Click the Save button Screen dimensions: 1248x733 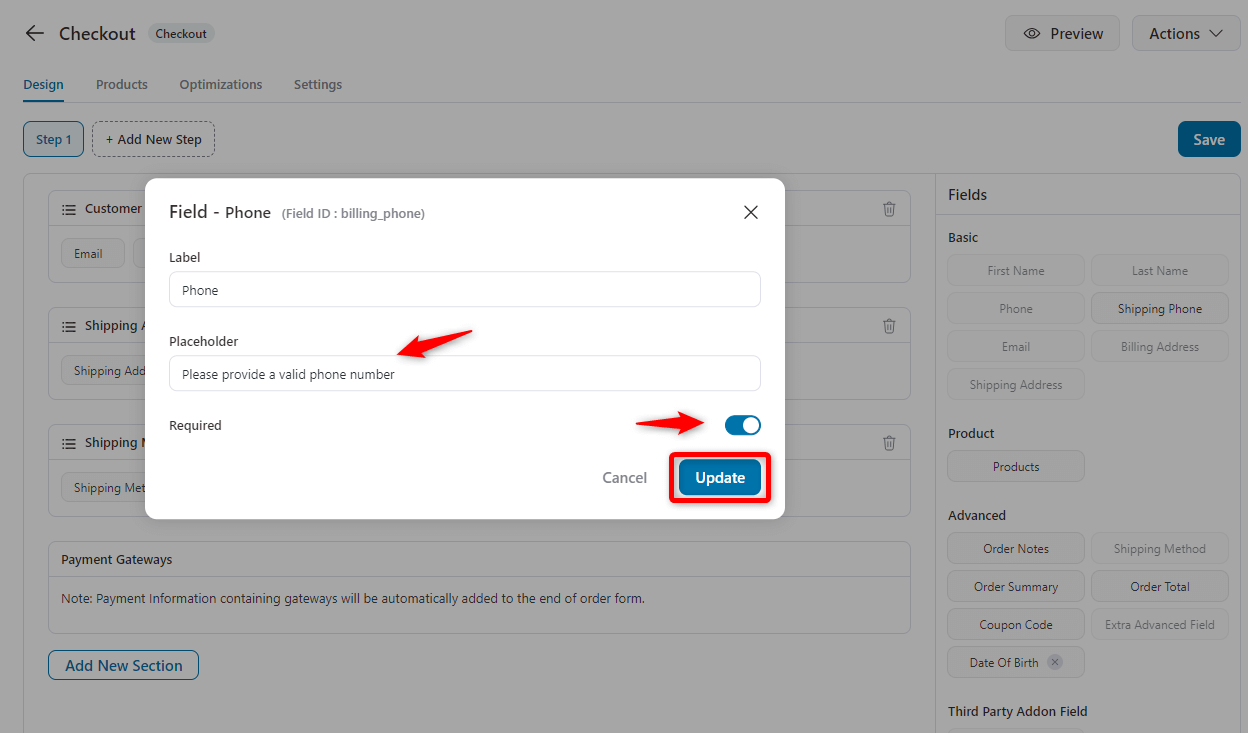[x=1209, y=139]
